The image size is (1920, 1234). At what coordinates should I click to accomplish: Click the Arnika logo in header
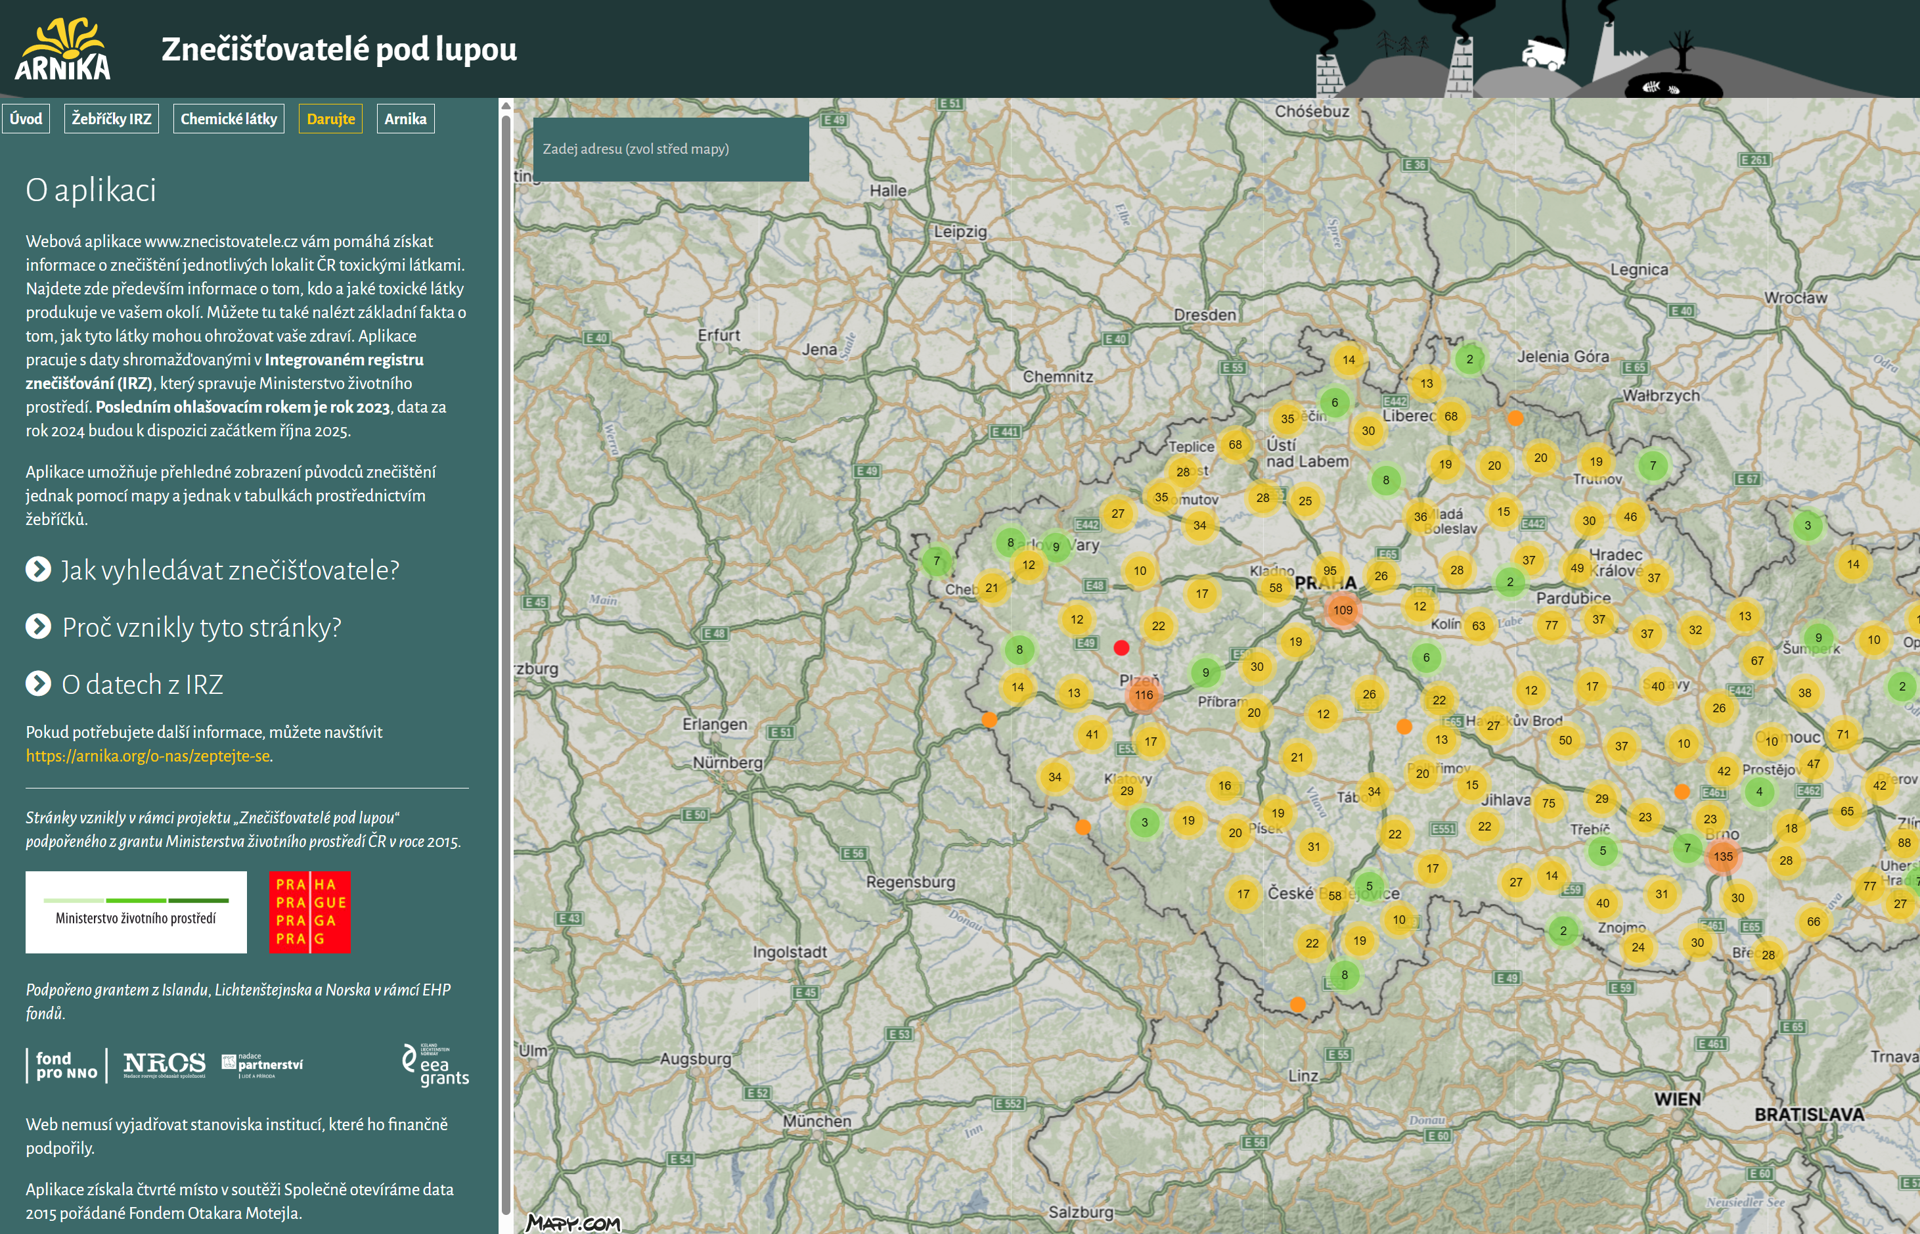coord(63,49)
